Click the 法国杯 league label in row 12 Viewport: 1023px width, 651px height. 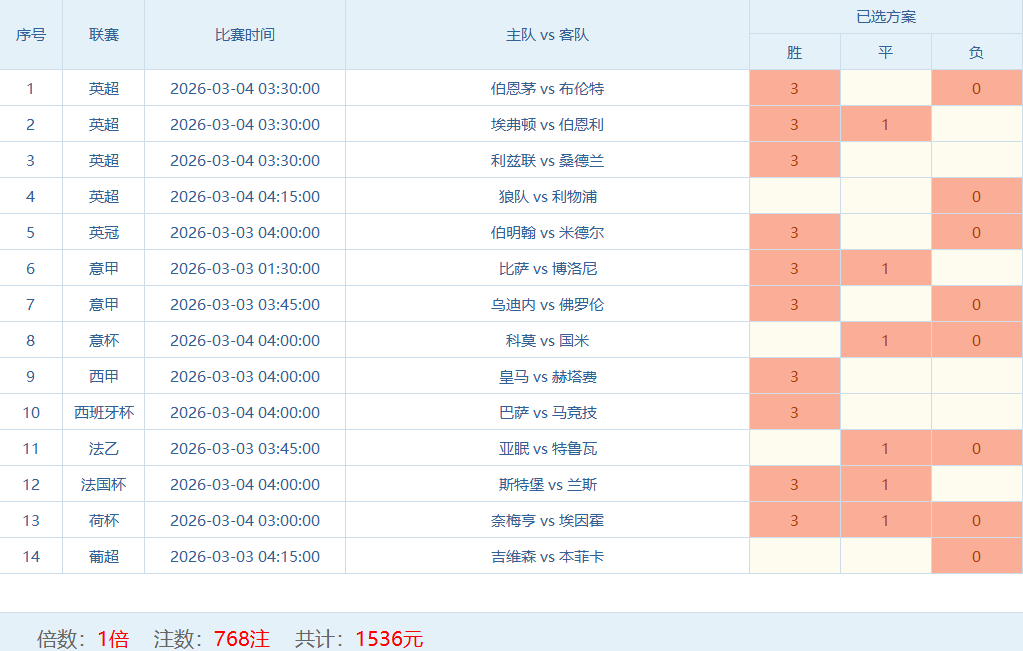(103, 484)
